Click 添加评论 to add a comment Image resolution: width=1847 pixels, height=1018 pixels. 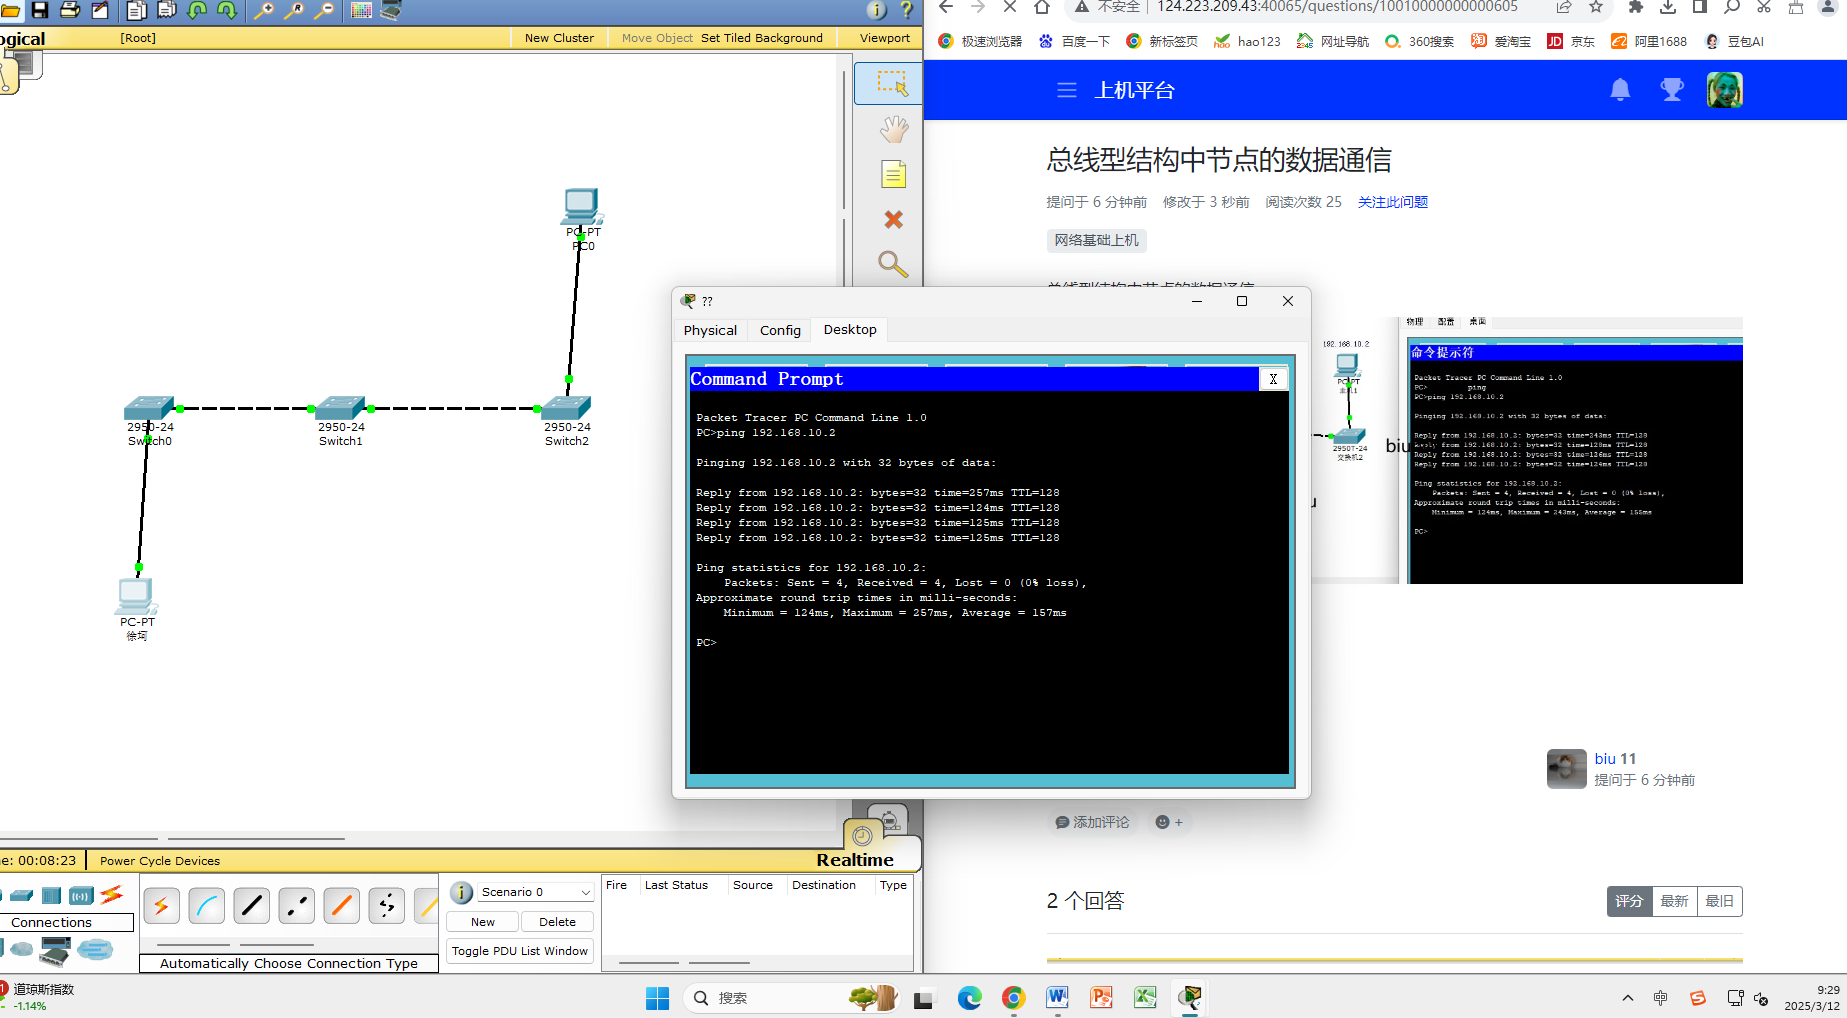click(x=1092, y=822)
